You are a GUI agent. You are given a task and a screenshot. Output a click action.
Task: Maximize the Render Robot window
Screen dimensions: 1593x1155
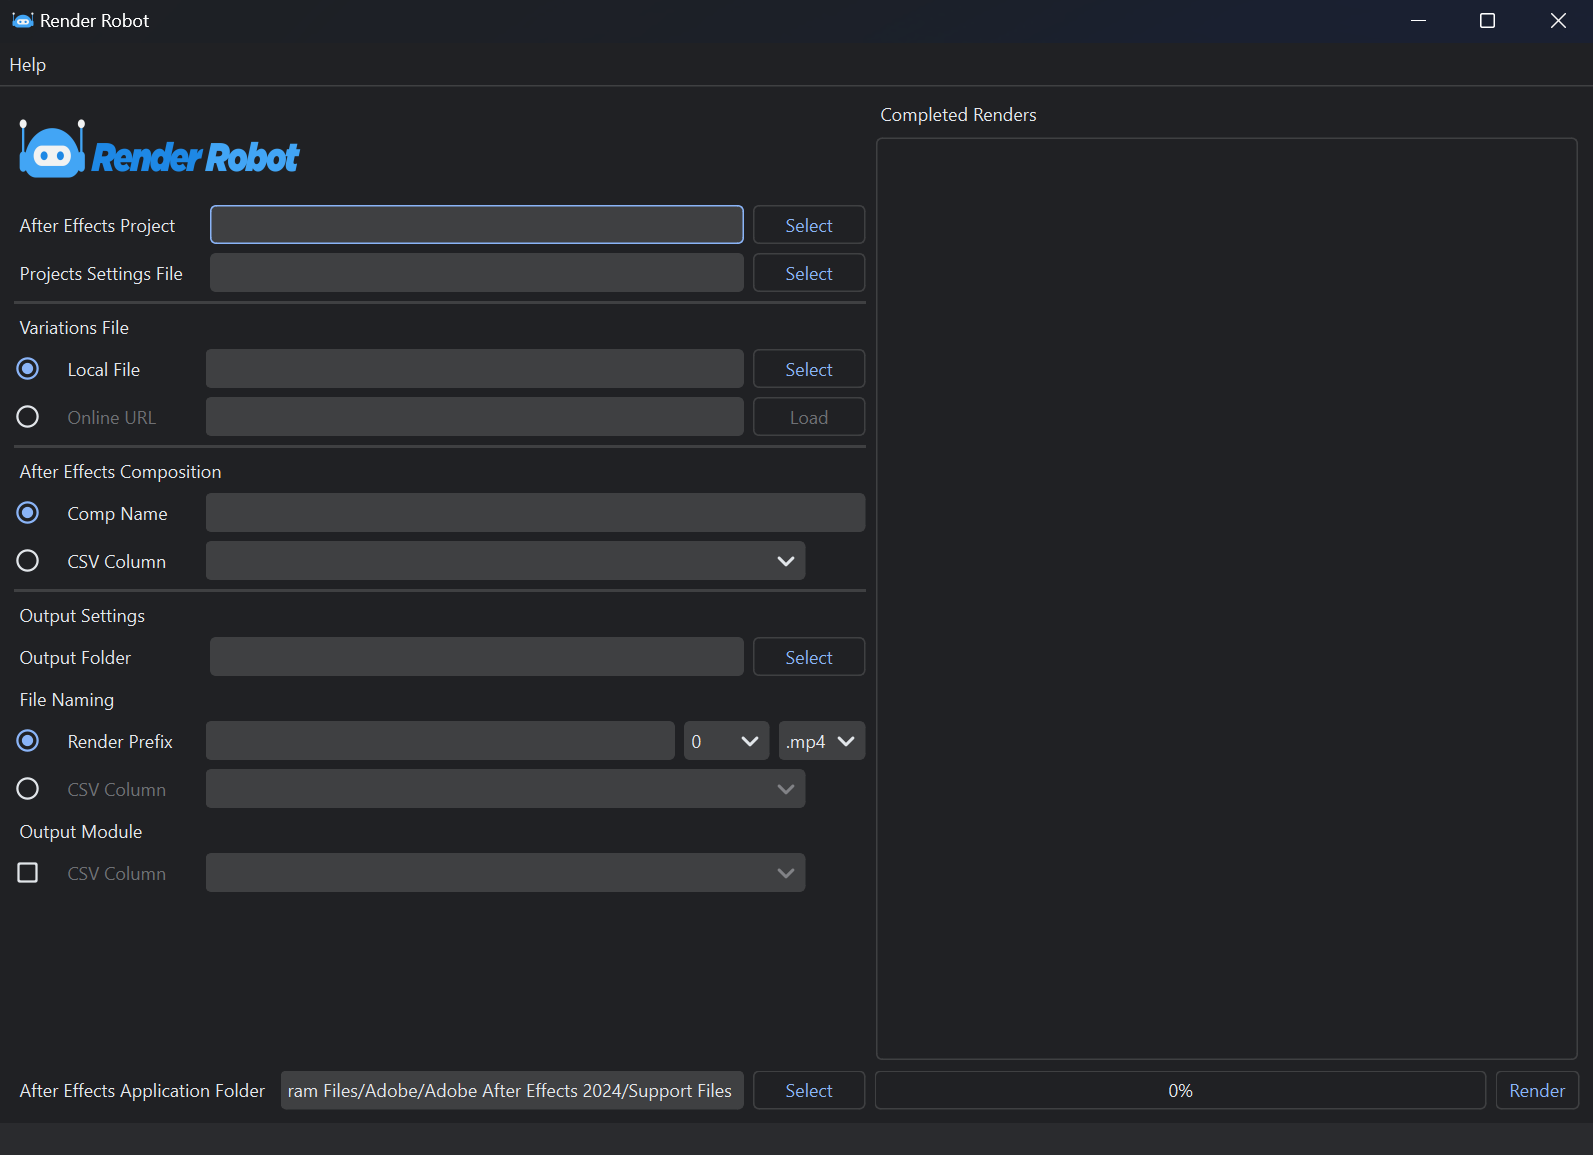click(x=1487, y=20)
